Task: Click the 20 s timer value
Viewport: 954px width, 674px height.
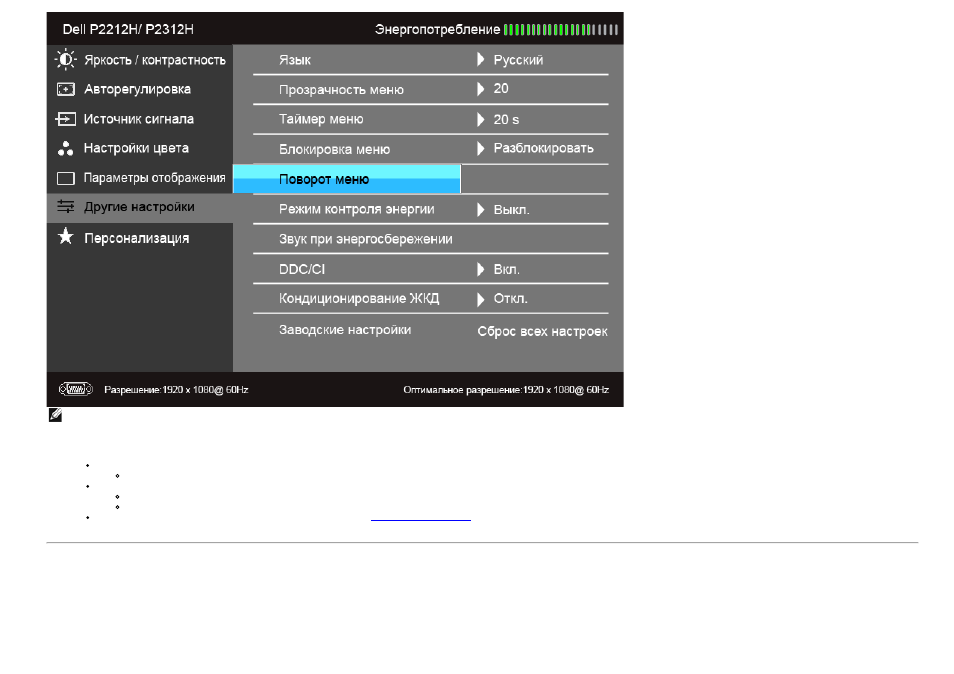Action: tap(506, 120)
